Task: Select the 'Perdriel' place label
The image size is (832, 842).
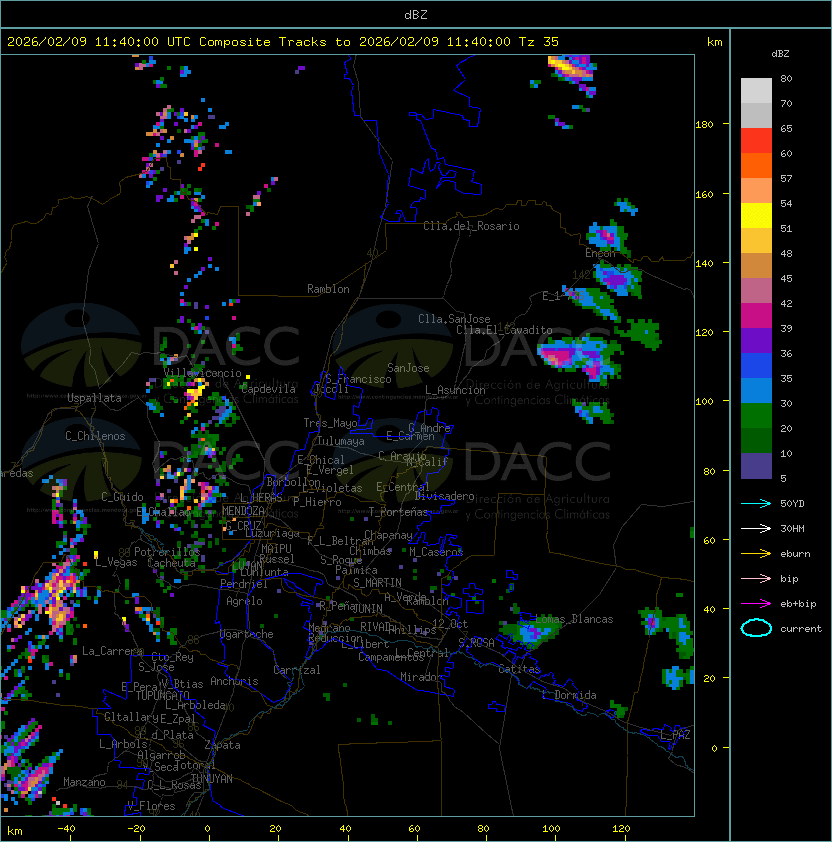Action: [x=244, y=584]
